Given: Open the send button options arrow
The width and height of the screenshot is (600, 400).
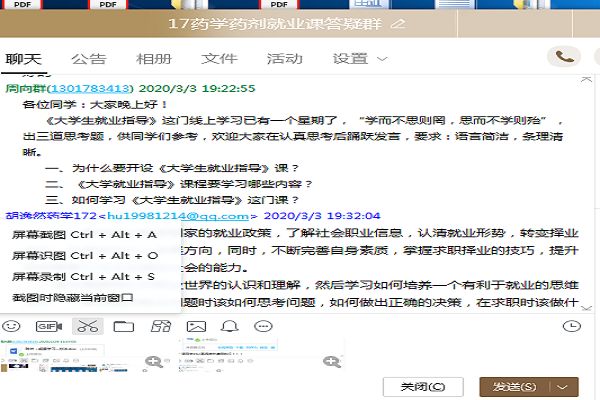Looking at the screenshot, I should [566, 386].
